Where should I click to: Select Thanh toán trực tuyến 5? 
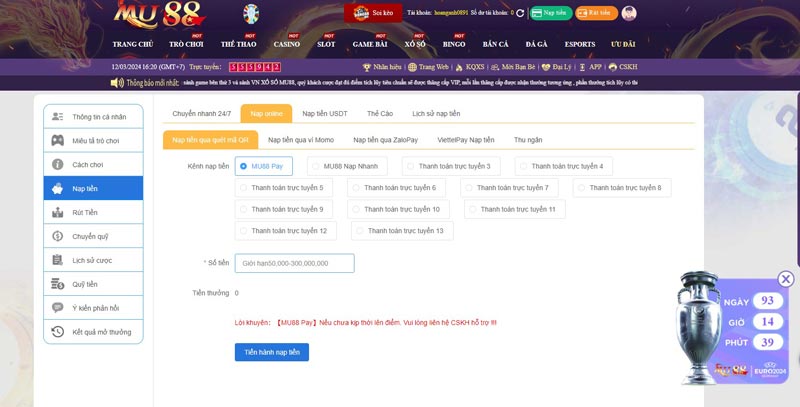(284, 188)
